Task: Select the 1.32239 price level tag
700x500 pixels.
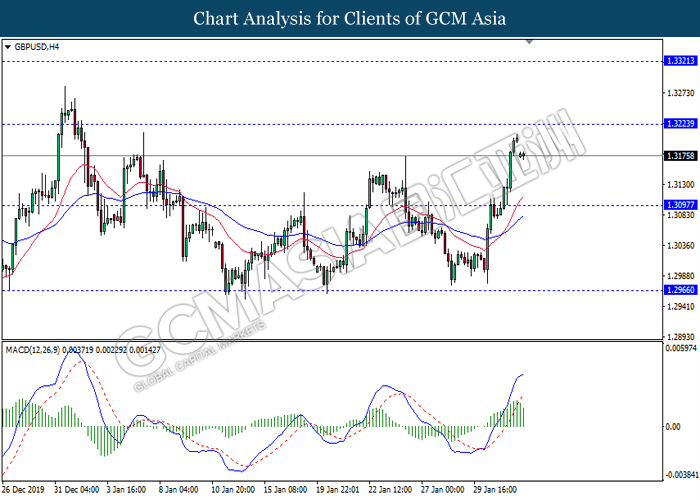Action: pyautogui.click(x=680, y=124)
